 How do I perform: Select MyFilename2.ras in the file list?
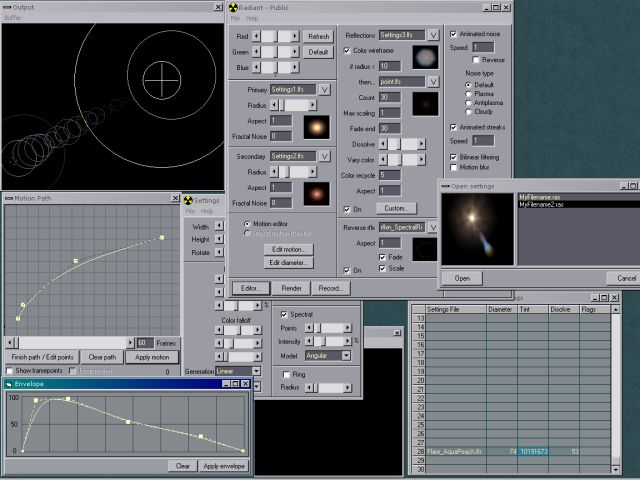(542, 204)
